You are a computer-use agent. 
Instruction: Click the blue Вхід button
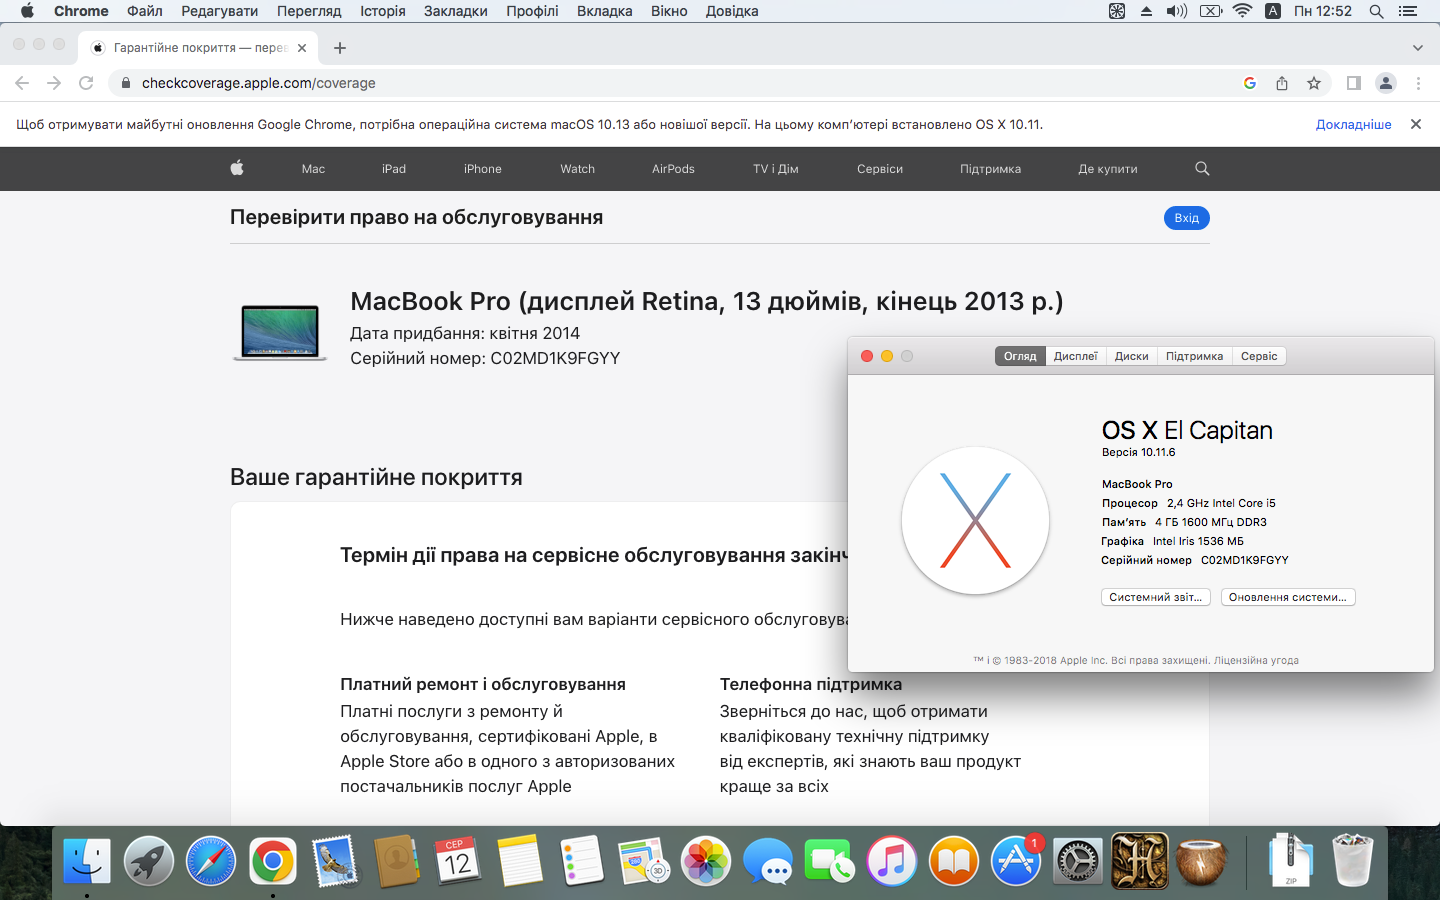[x=1187, y=218]
